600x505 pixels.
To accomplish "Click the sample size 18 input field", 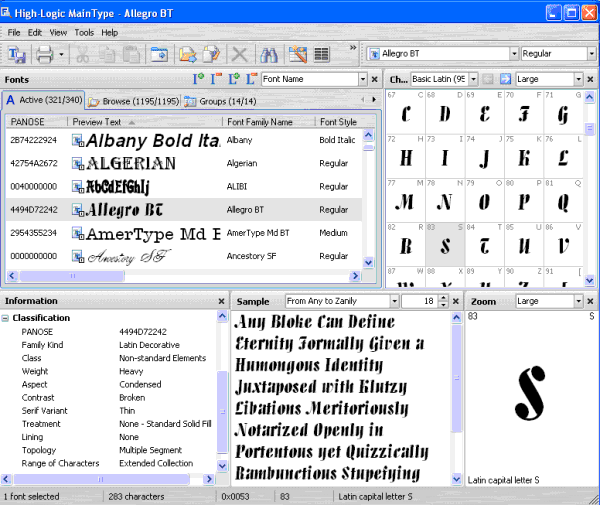I will point(419,301).
